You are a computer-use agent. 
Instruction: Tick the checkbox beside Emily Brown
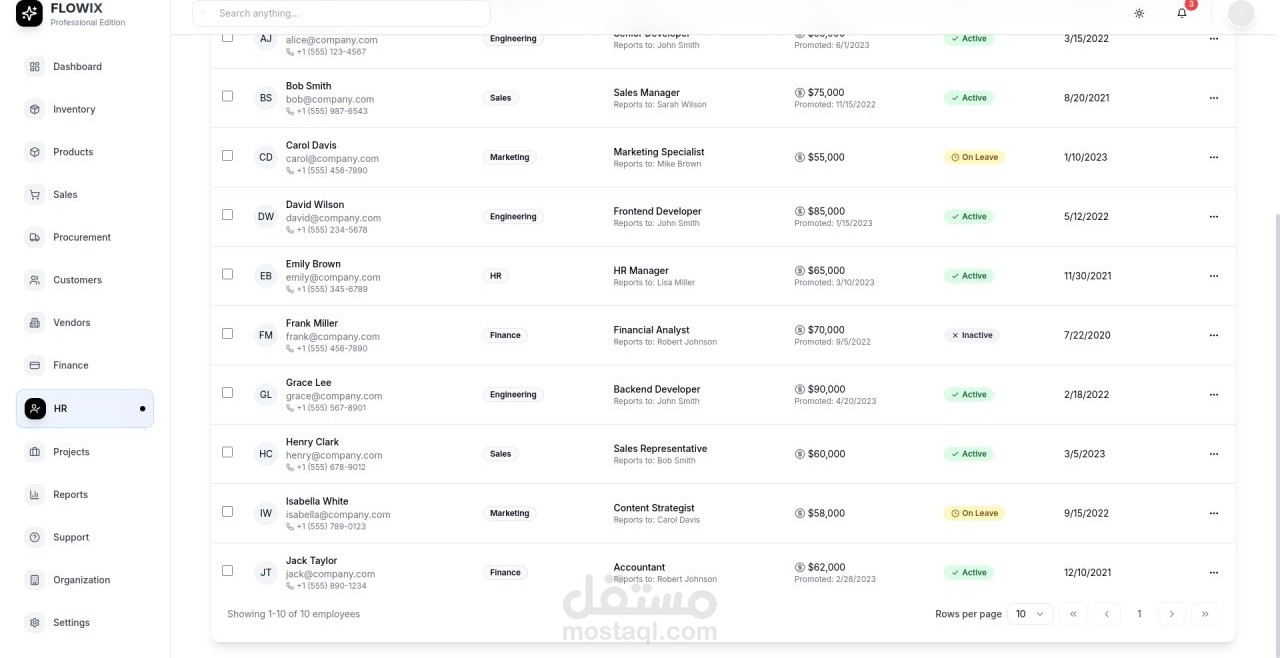pyautogui.click(x=227, y=274)
